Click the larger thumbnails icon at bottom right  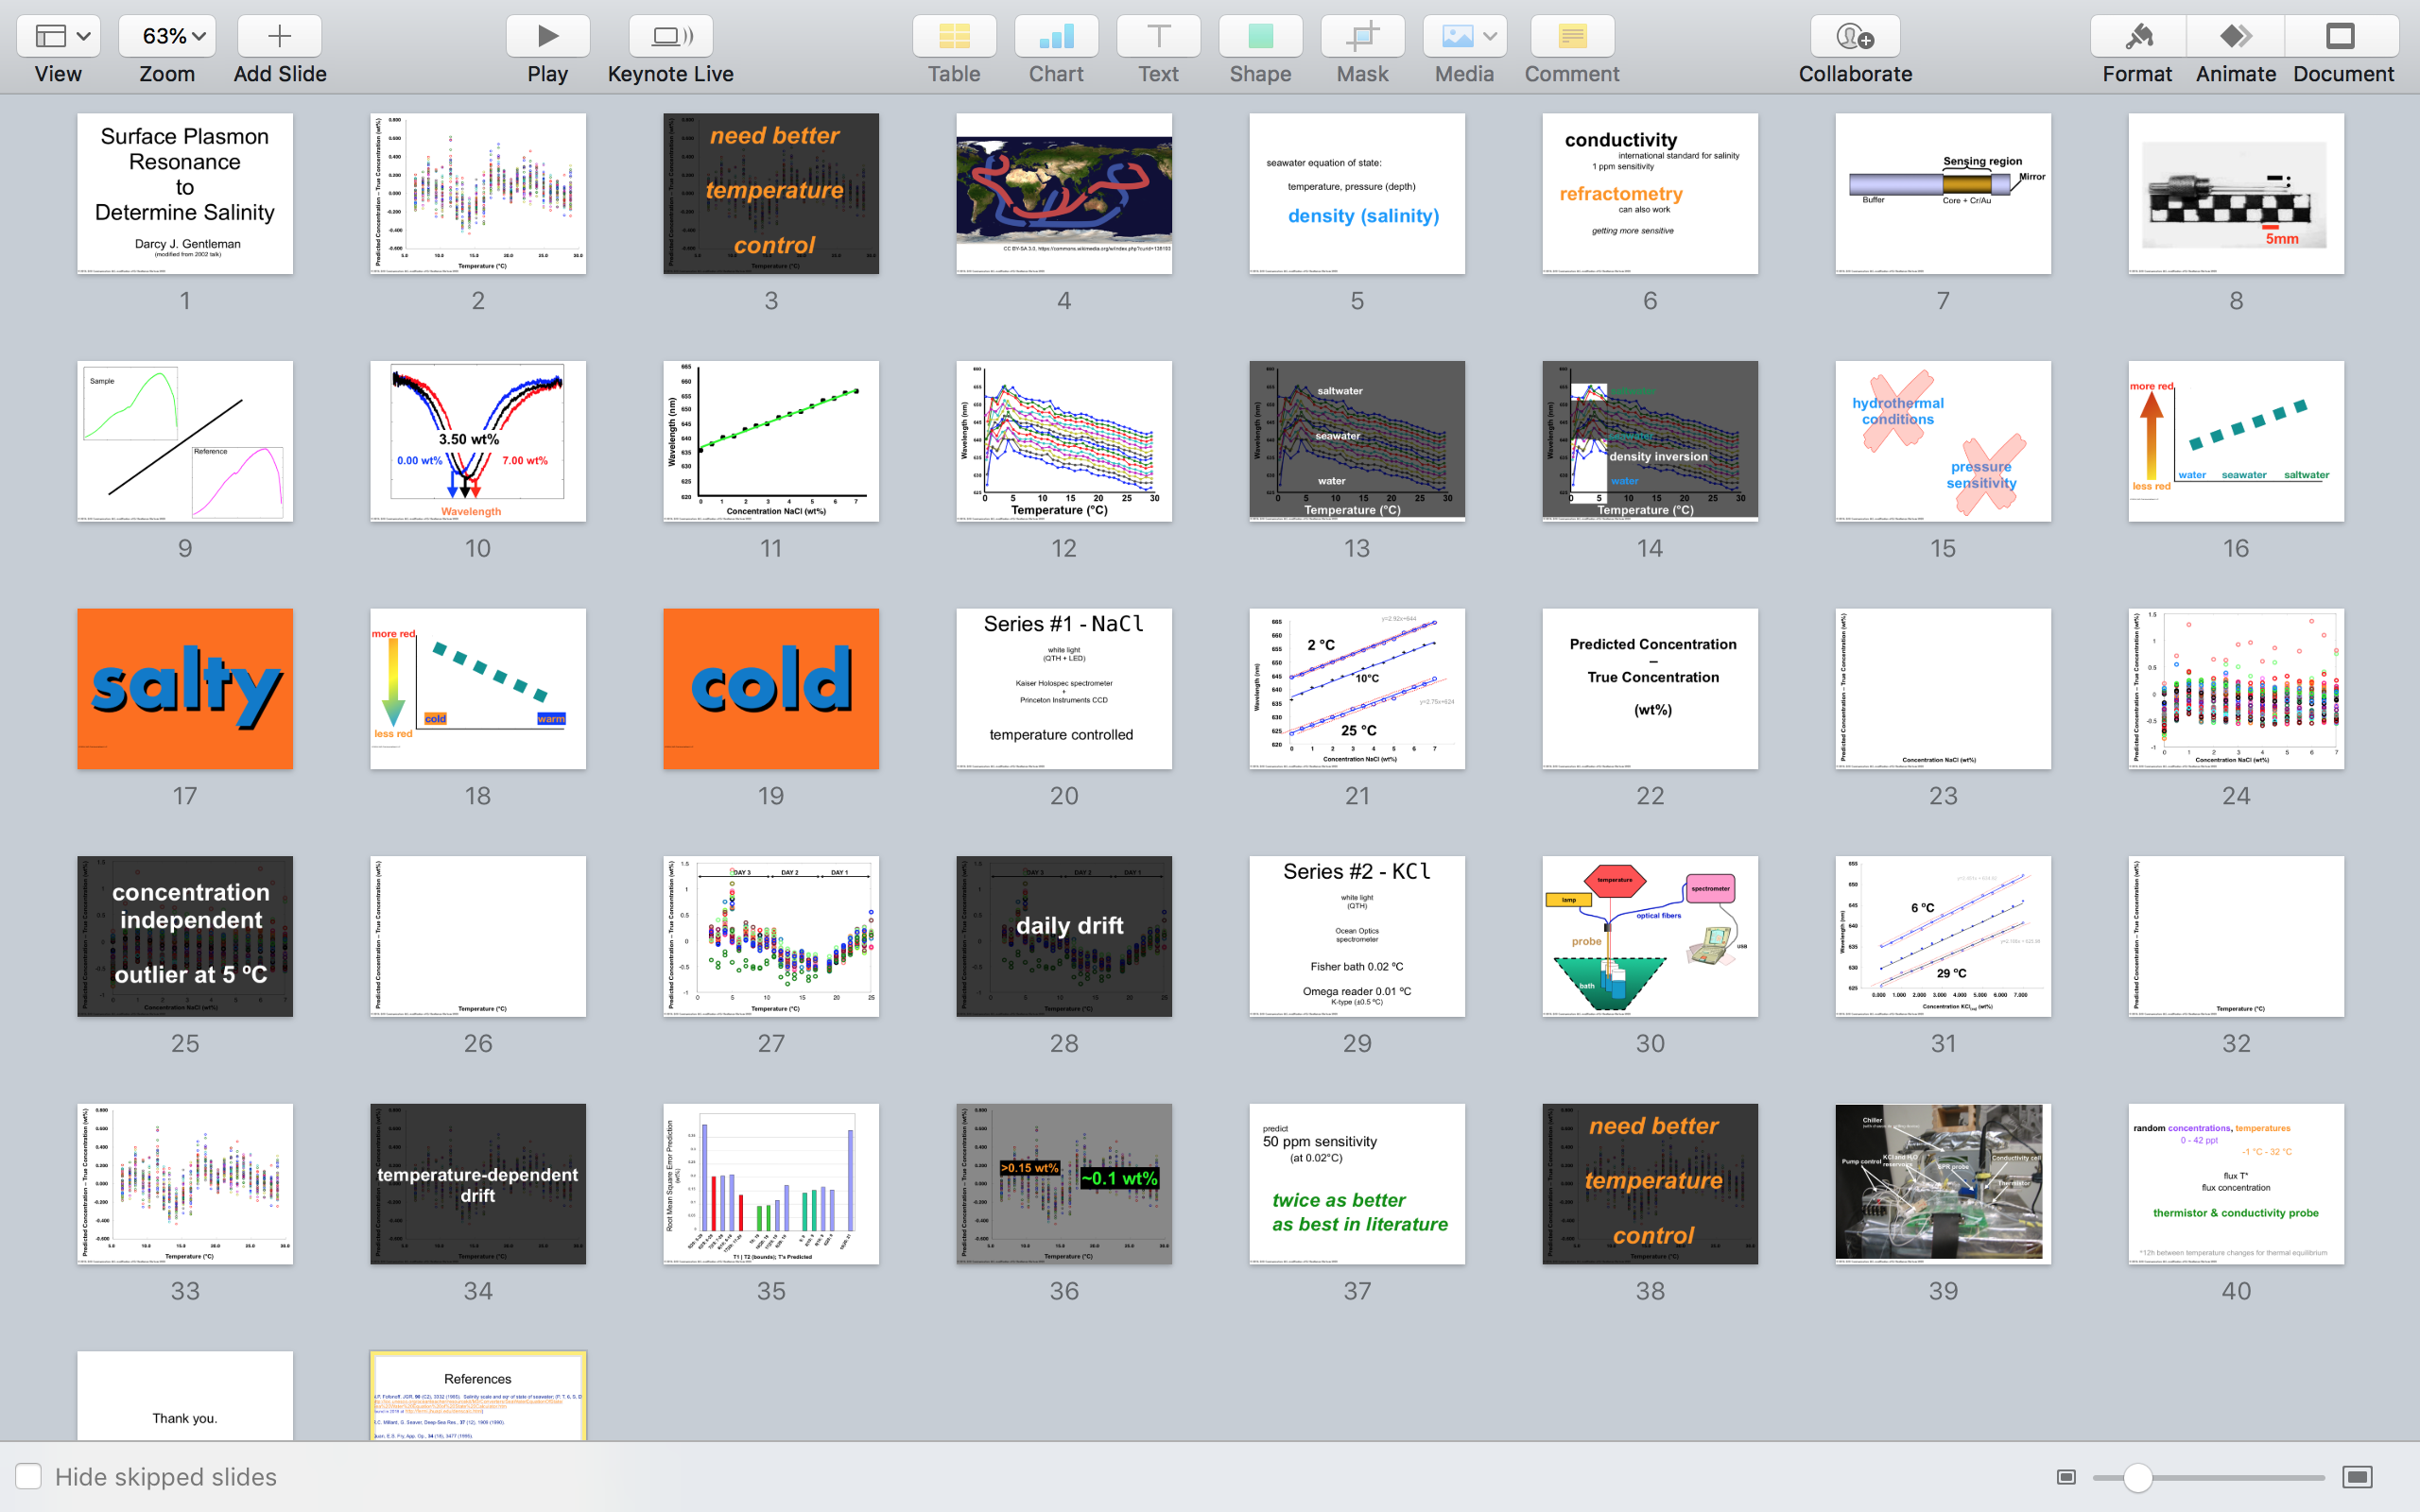pyautogui.click(x=2357, y=1477)
